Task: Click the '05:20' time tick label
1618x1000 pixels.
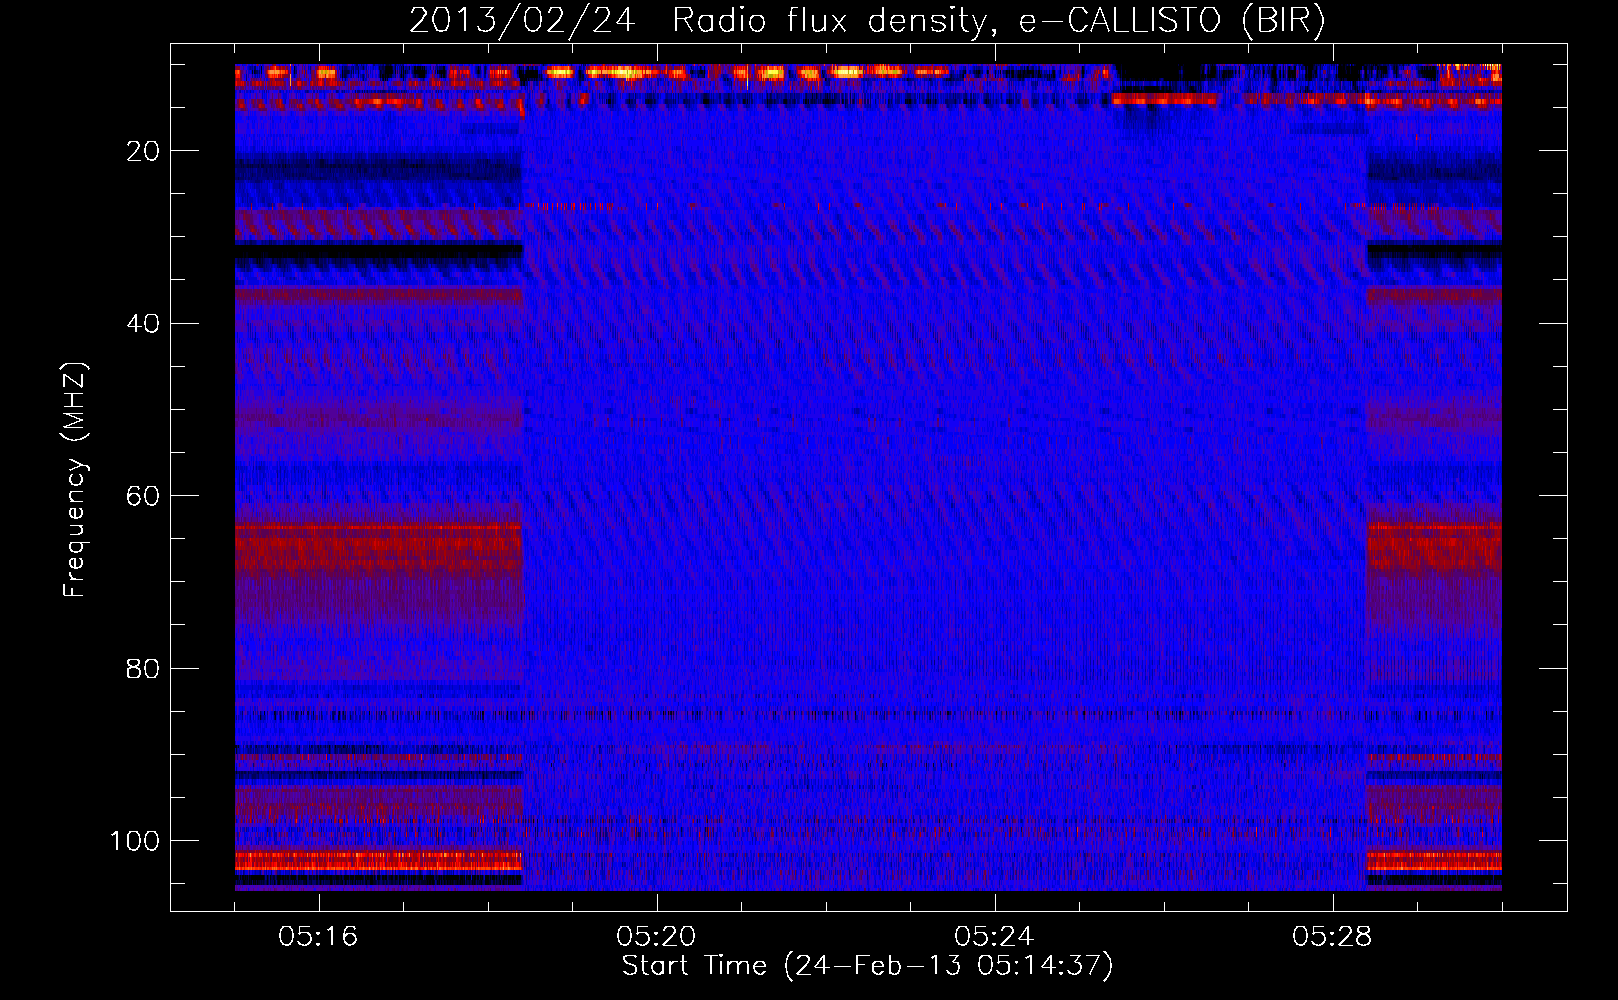Action: 656,937
